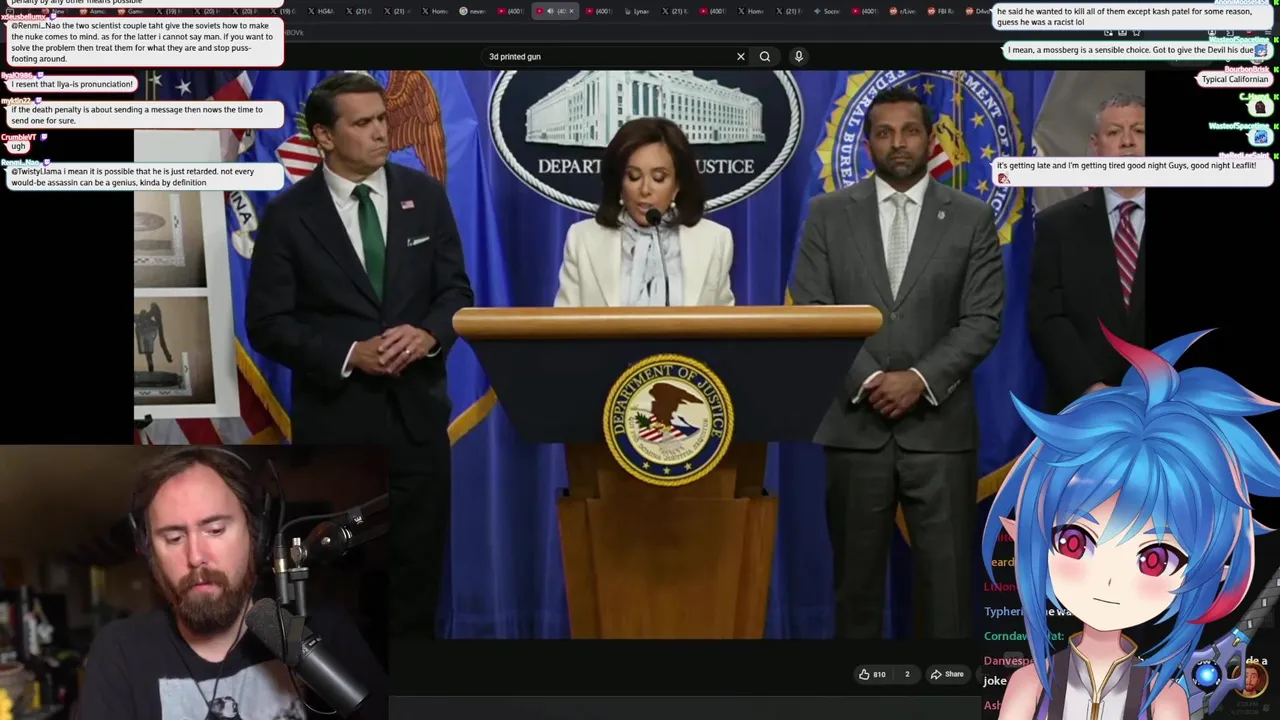Image resolution: width=1280 pixels, height=720 pixels.
Task: Click the 'Corndaw' username in lower chat
Action: [1006, 636]
